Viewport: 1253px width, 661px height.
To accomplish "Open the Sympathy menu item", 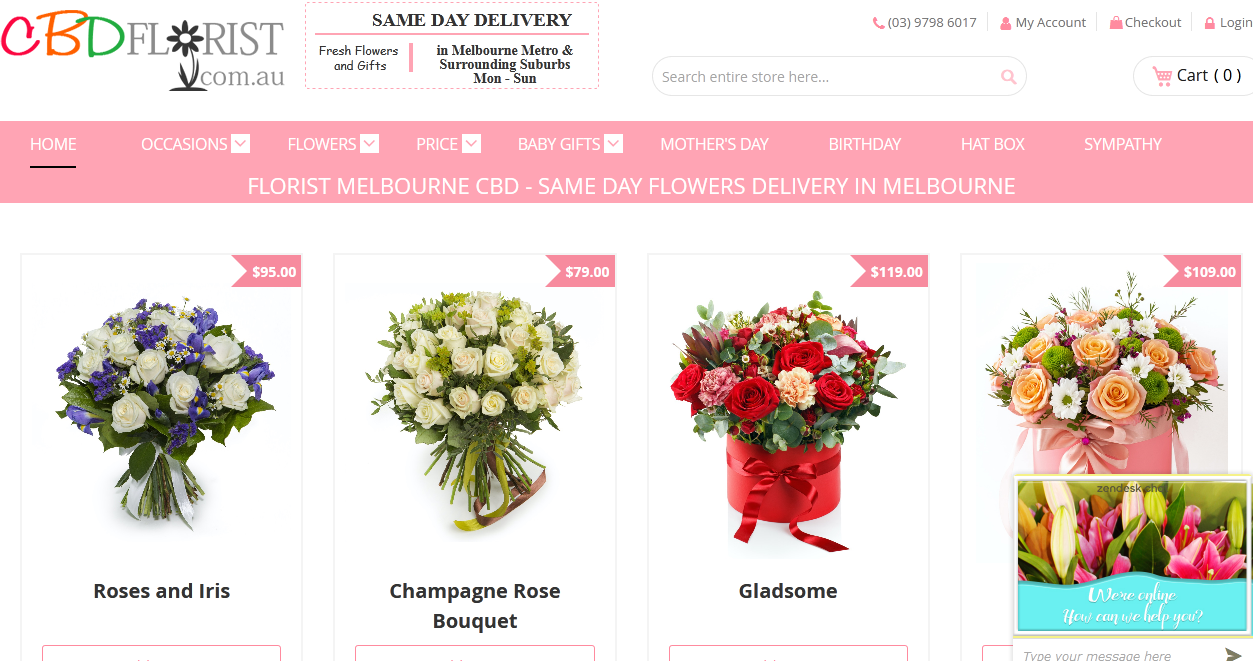I will point(1123,144).
